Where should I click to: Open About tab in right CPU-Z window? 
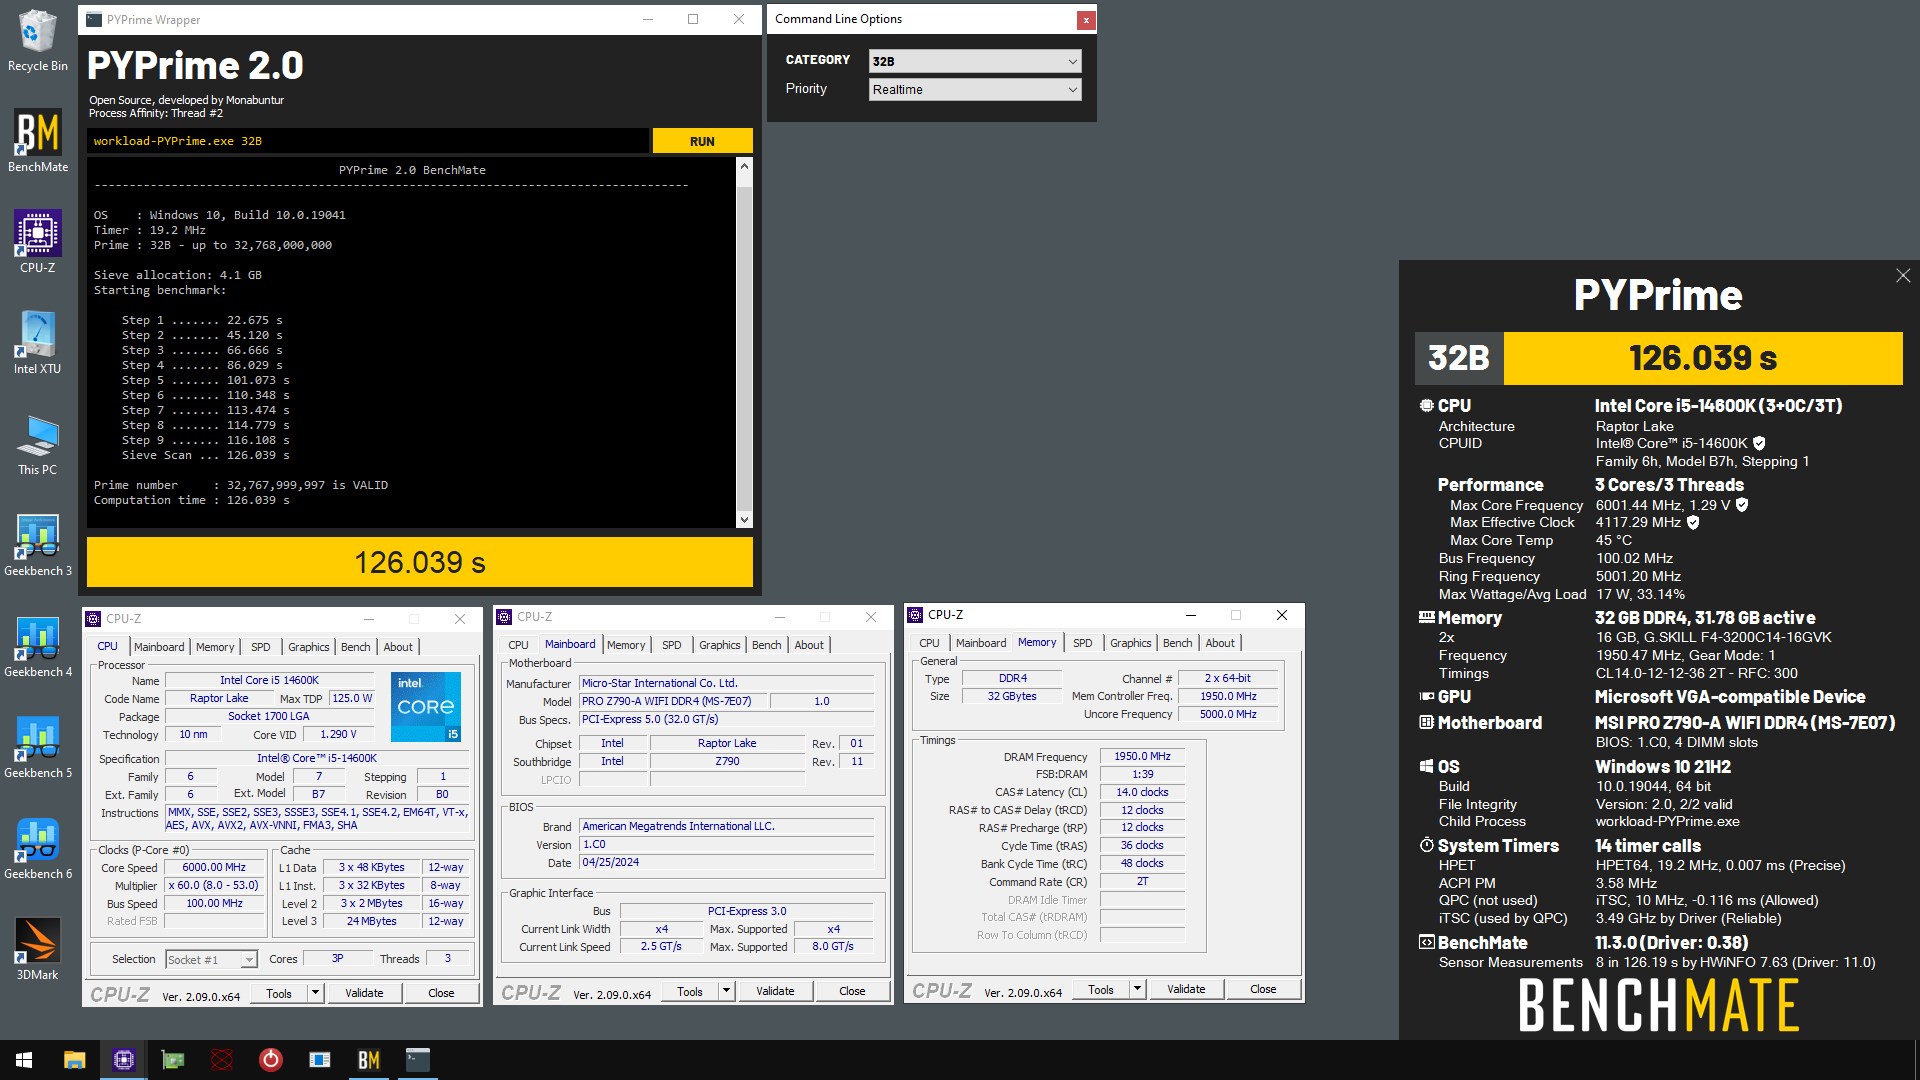pyautogui.click(x=1220, y=643)
